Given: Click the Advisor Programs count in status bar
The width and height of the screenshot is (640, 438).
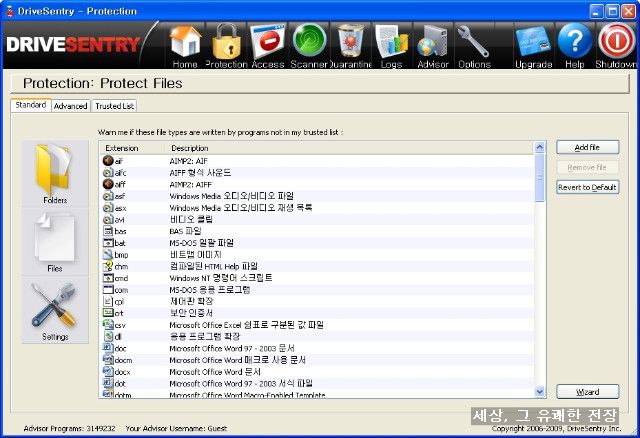Looking at the screenshot, I should click(x=69, y=428).
